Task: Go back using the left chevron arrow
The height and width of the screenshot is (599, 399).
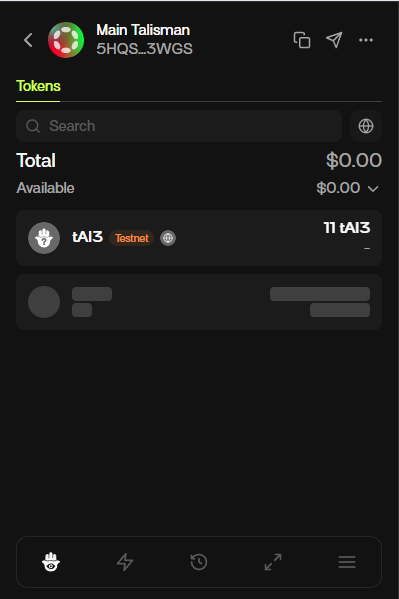Action: click(x=28, y=40)
